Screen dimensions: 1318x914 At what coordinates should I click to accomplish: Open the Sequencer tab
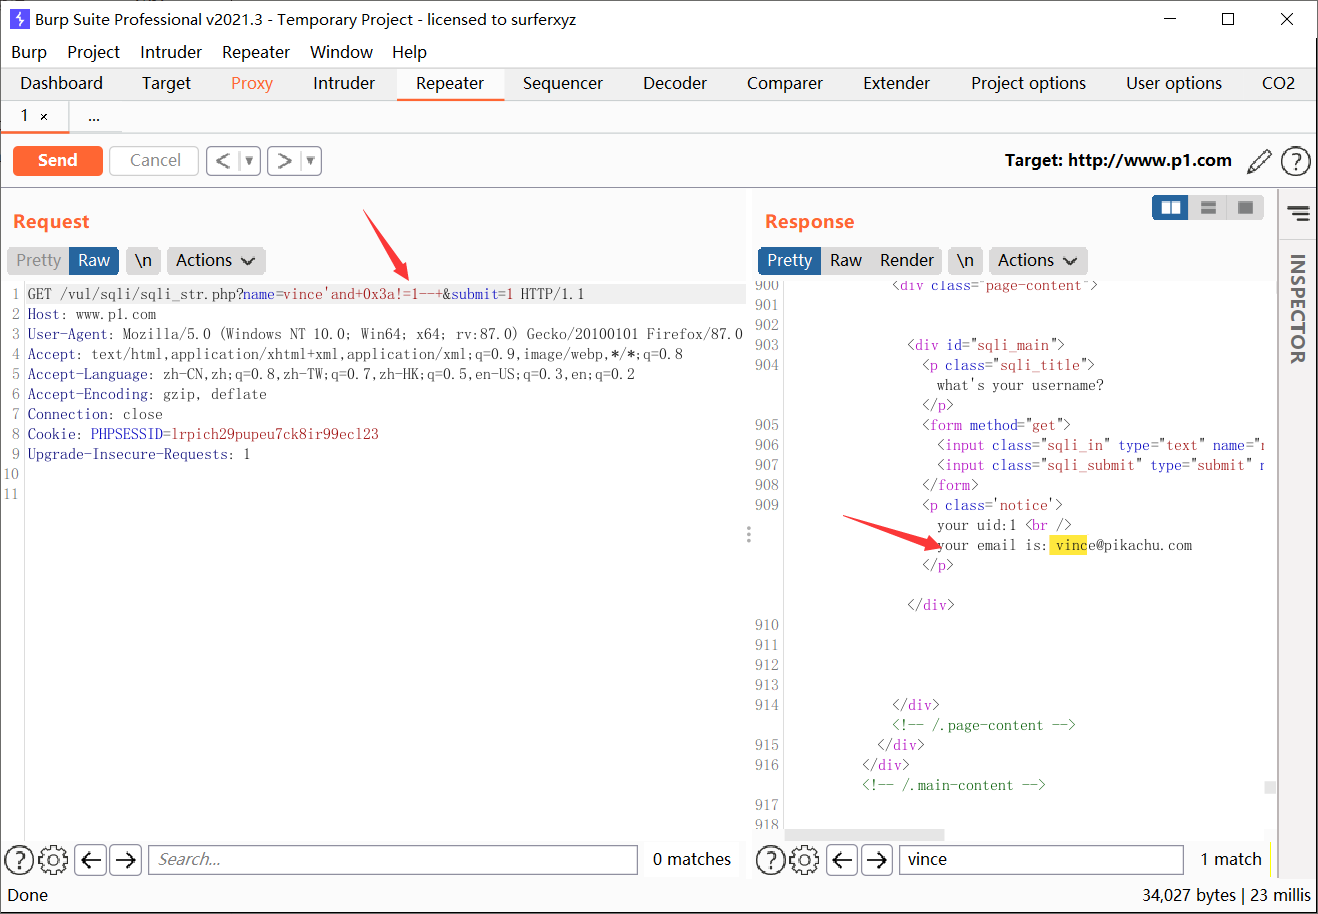pyautogui.click(x=563, y=83)
